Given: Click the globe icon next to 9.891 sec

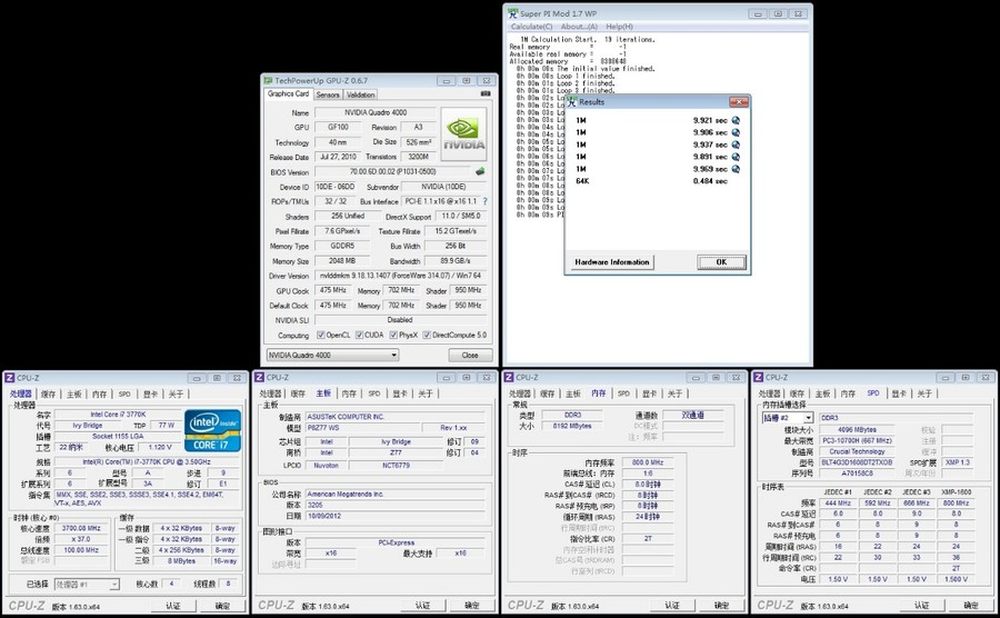Looking at the screenshot, I should tap(735, 157).
